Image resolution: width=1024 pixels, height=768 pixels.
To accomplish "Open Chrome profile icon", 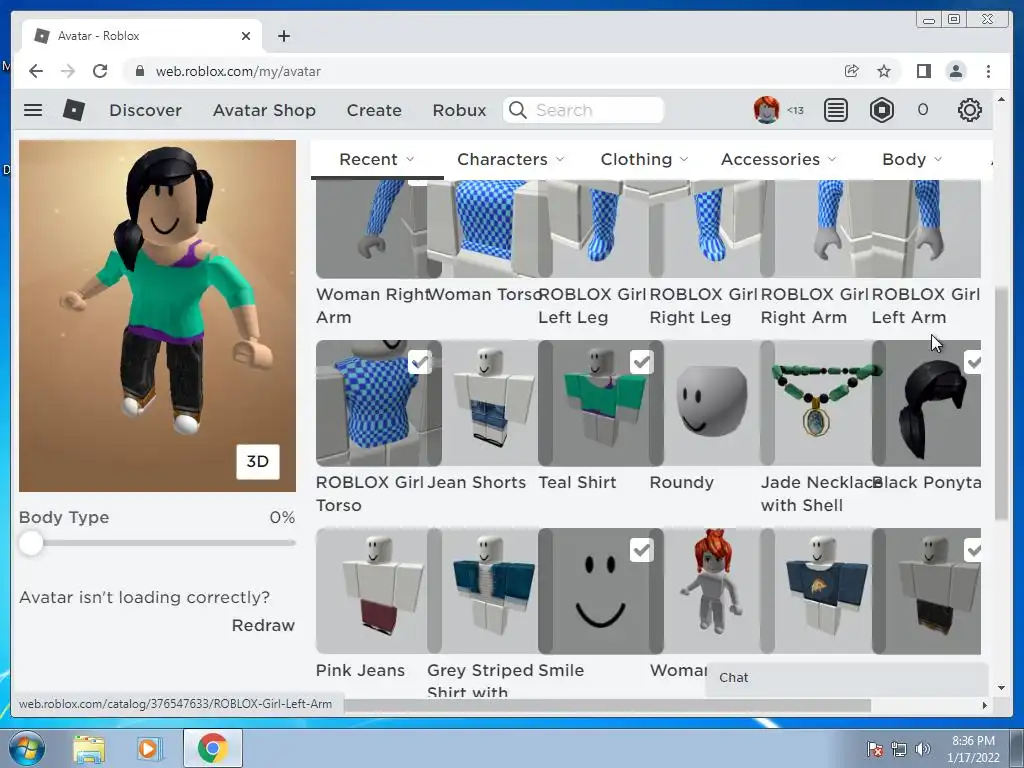I will pyautogui.click(x=955, y=71).
